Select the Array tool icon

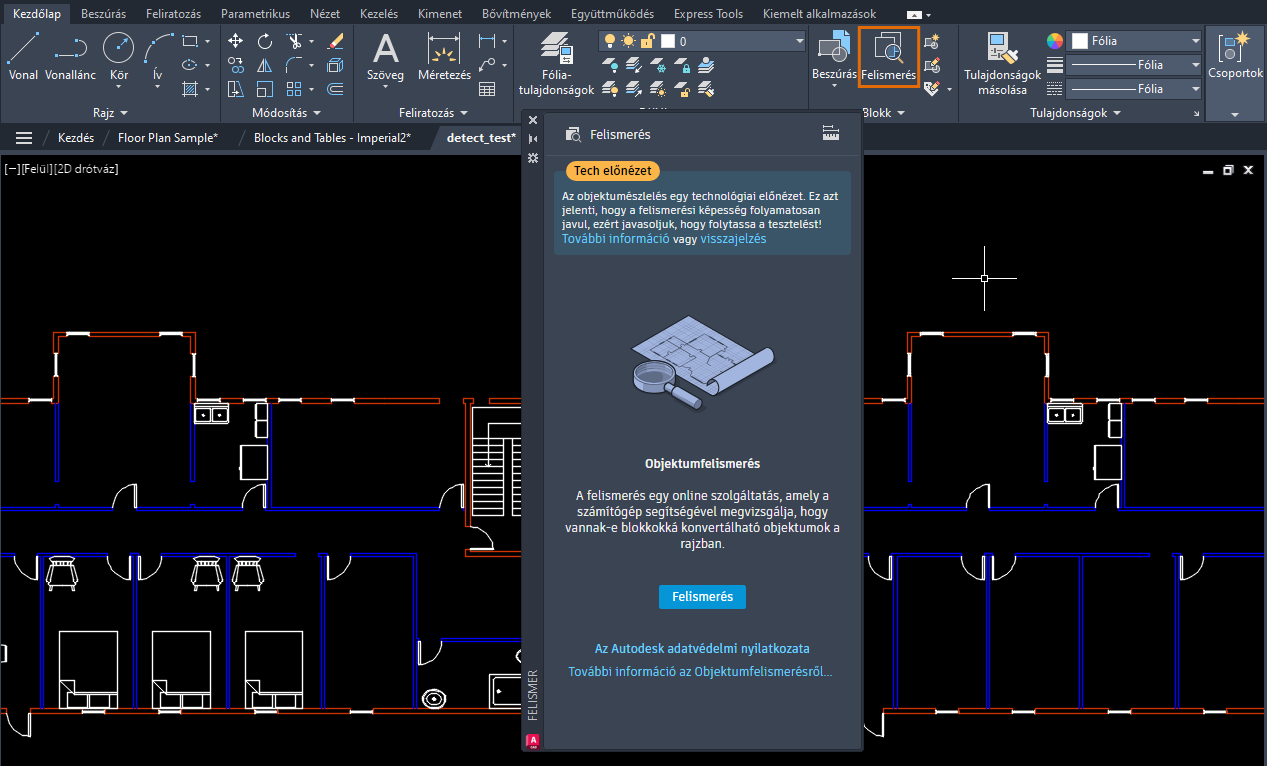(294, 89)
